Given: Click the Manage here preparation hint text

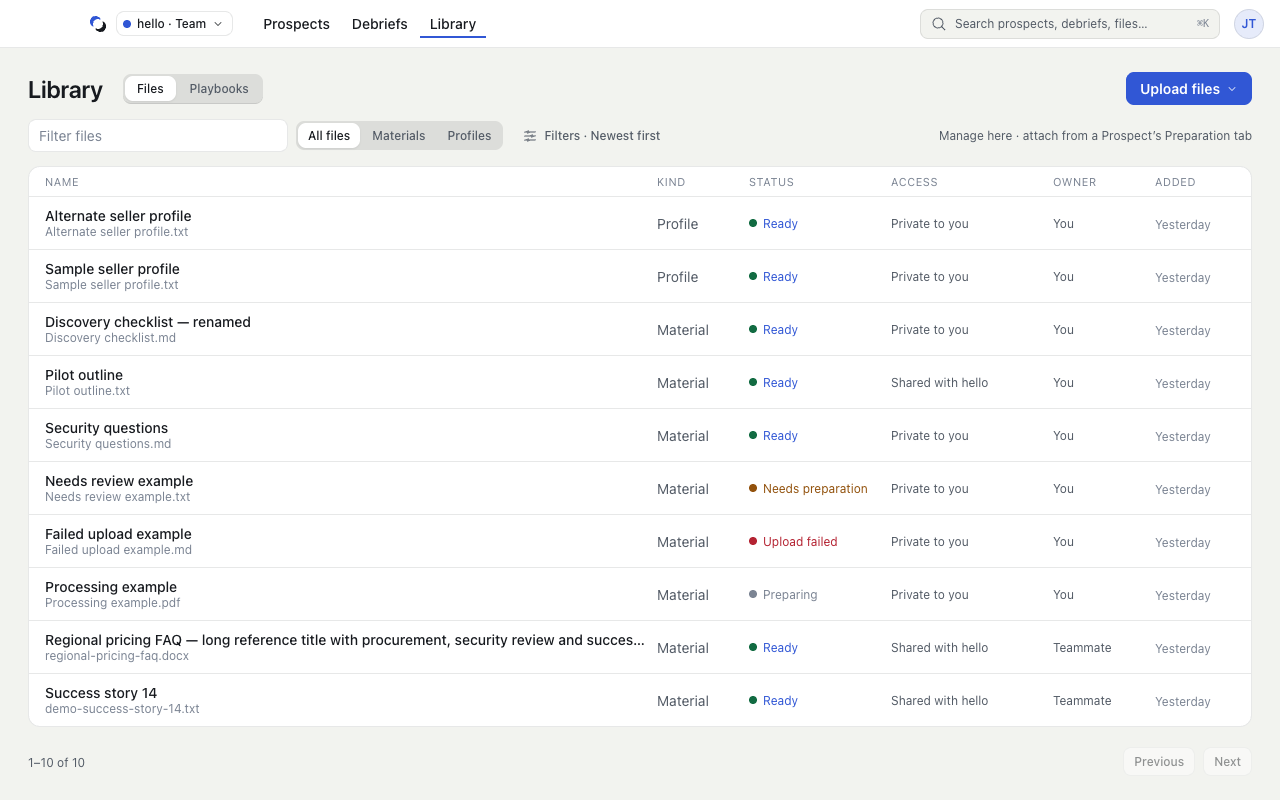Looking at the screenshot, I should click(x=1095, y=136).
